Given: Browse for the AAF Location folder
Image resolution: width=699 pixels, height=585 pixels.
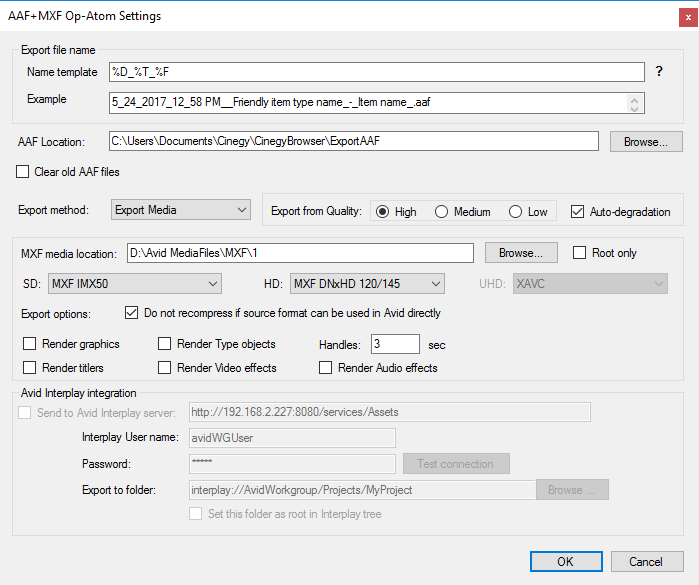Looking at the screenshot, I should click(646, 142).
